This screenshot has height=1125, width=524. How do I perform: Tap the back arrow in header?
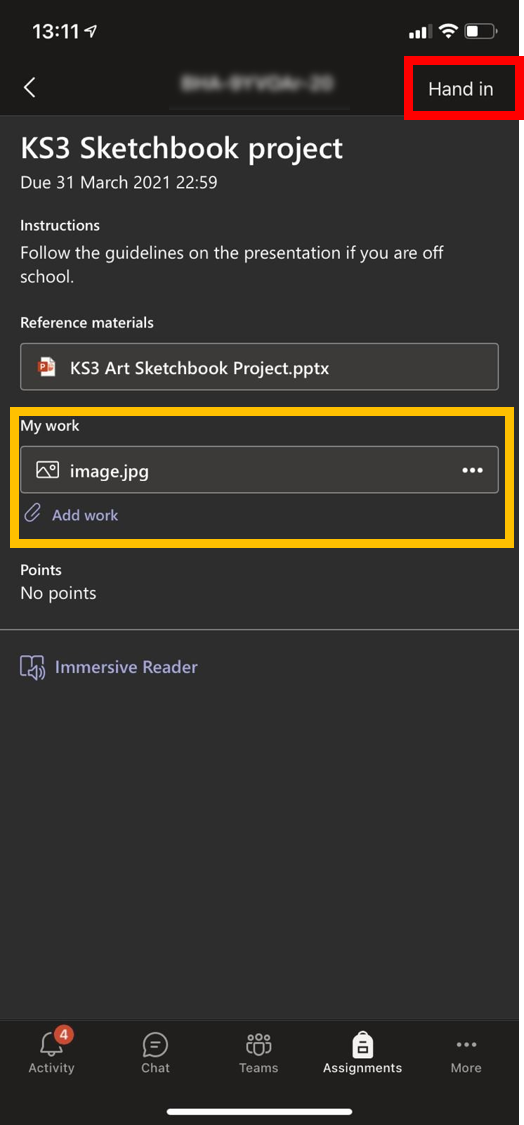point(29,88)
